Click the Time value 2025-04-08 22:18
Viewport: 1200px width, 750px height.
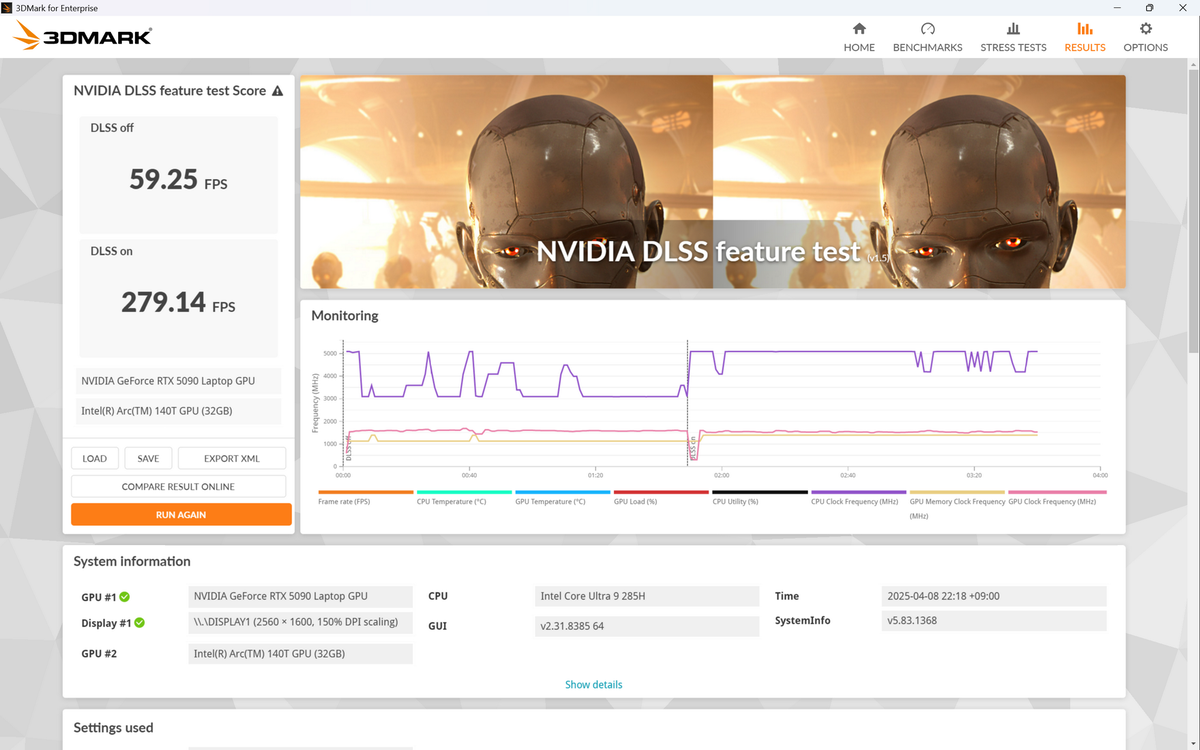click(x=994, y=596)
